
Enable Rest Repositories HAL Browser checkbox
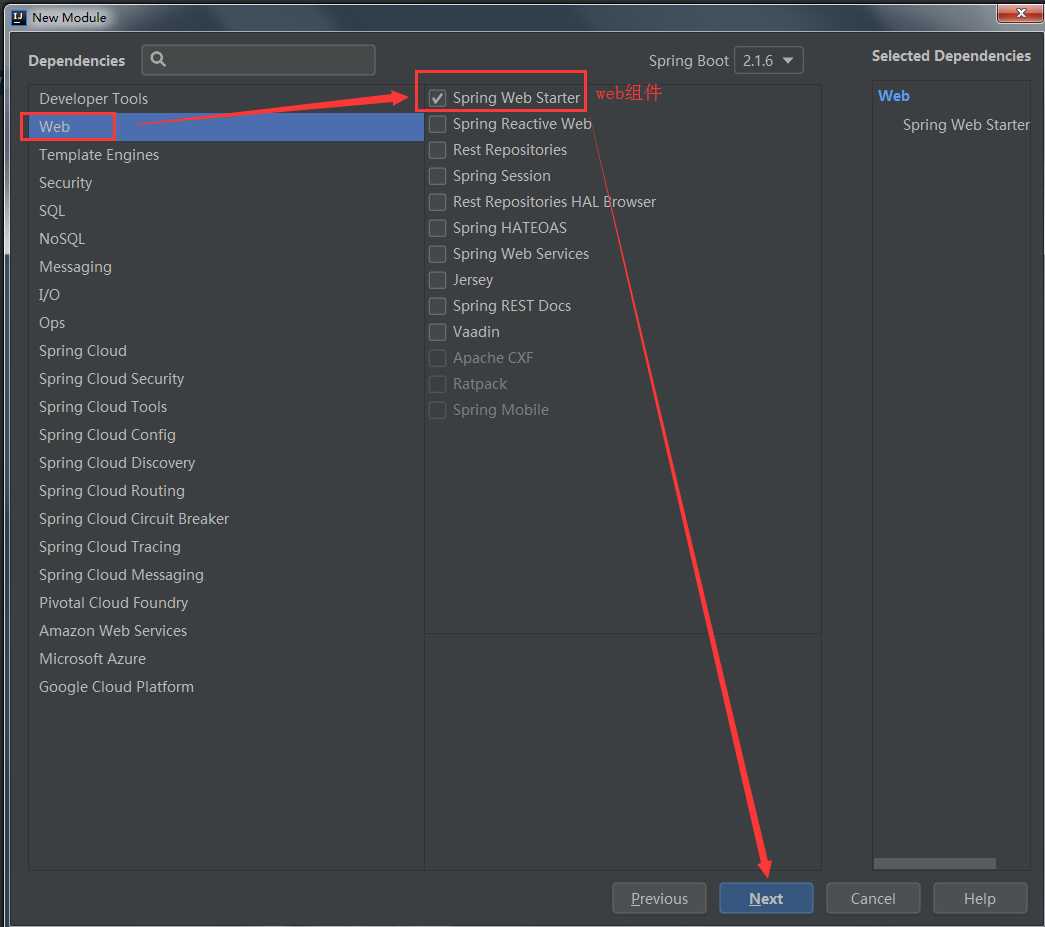point(437,202)
